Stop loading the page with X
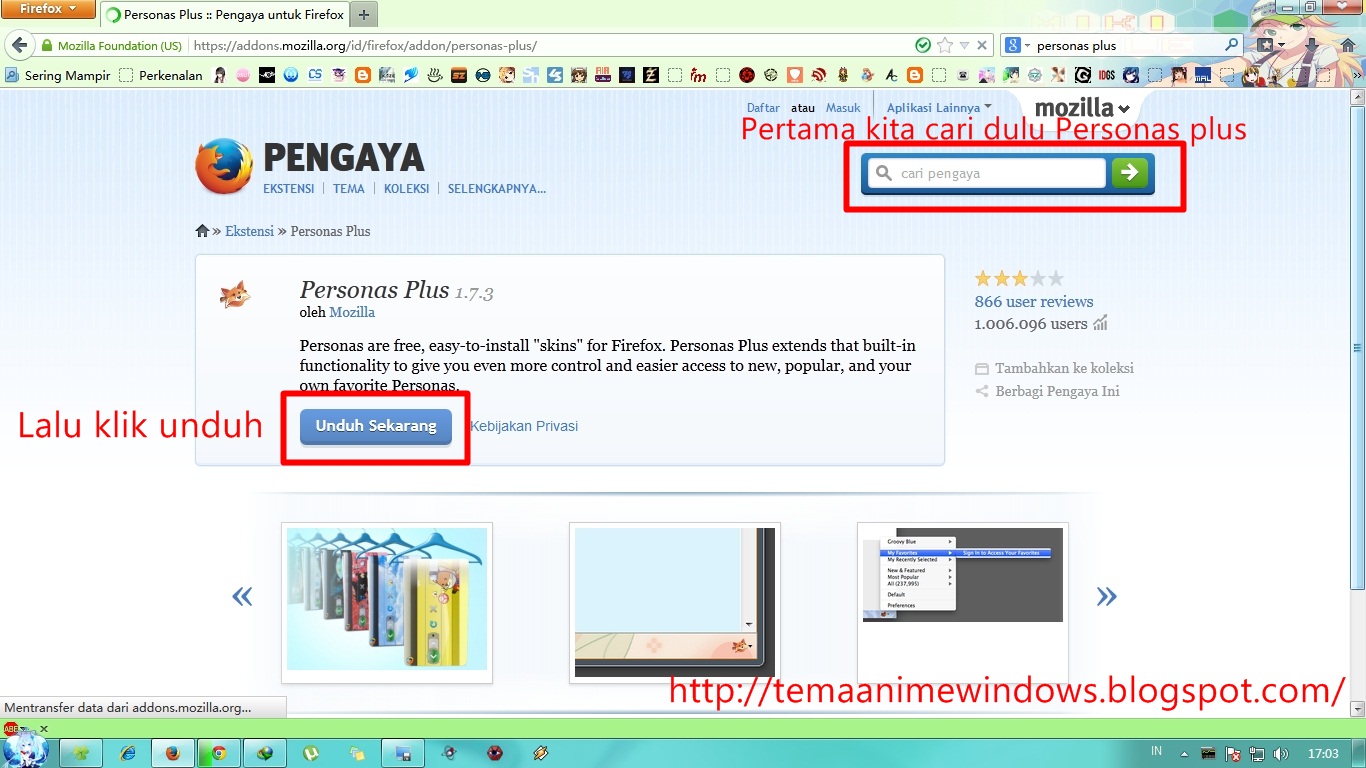The image size is (1366, 768). pos(982,45)
